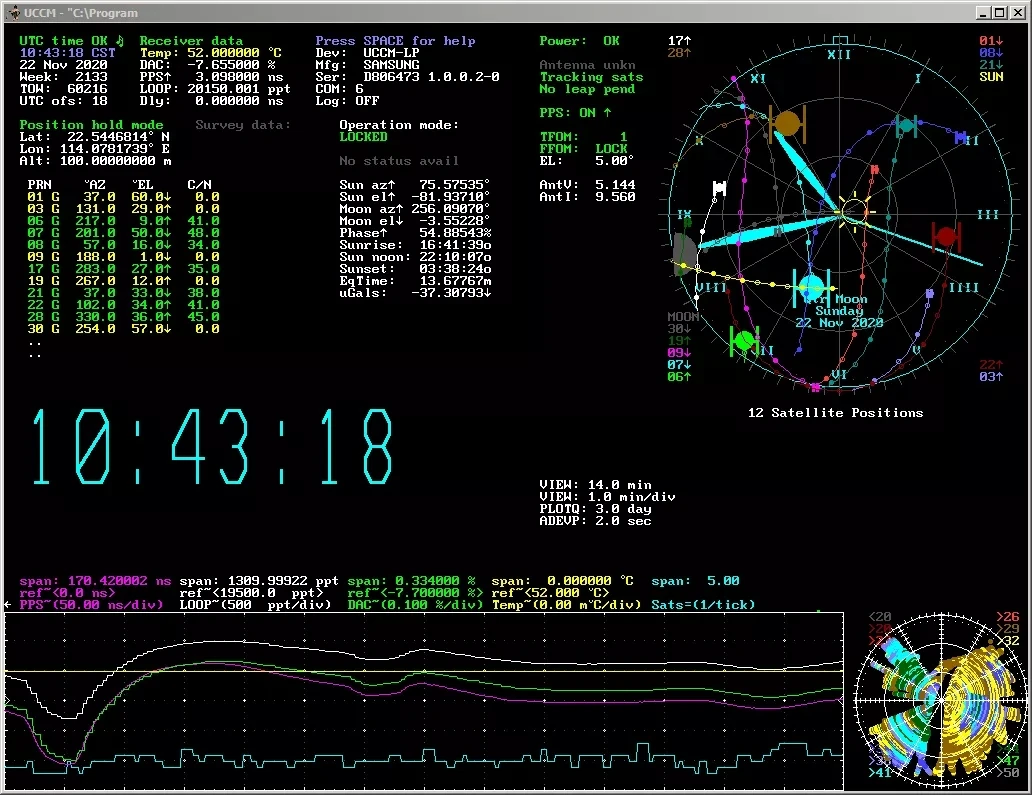The height and width of the screenshot is (795, 1032).
Task: Click the 'COM: 6' line
Action: click(340, 88)
